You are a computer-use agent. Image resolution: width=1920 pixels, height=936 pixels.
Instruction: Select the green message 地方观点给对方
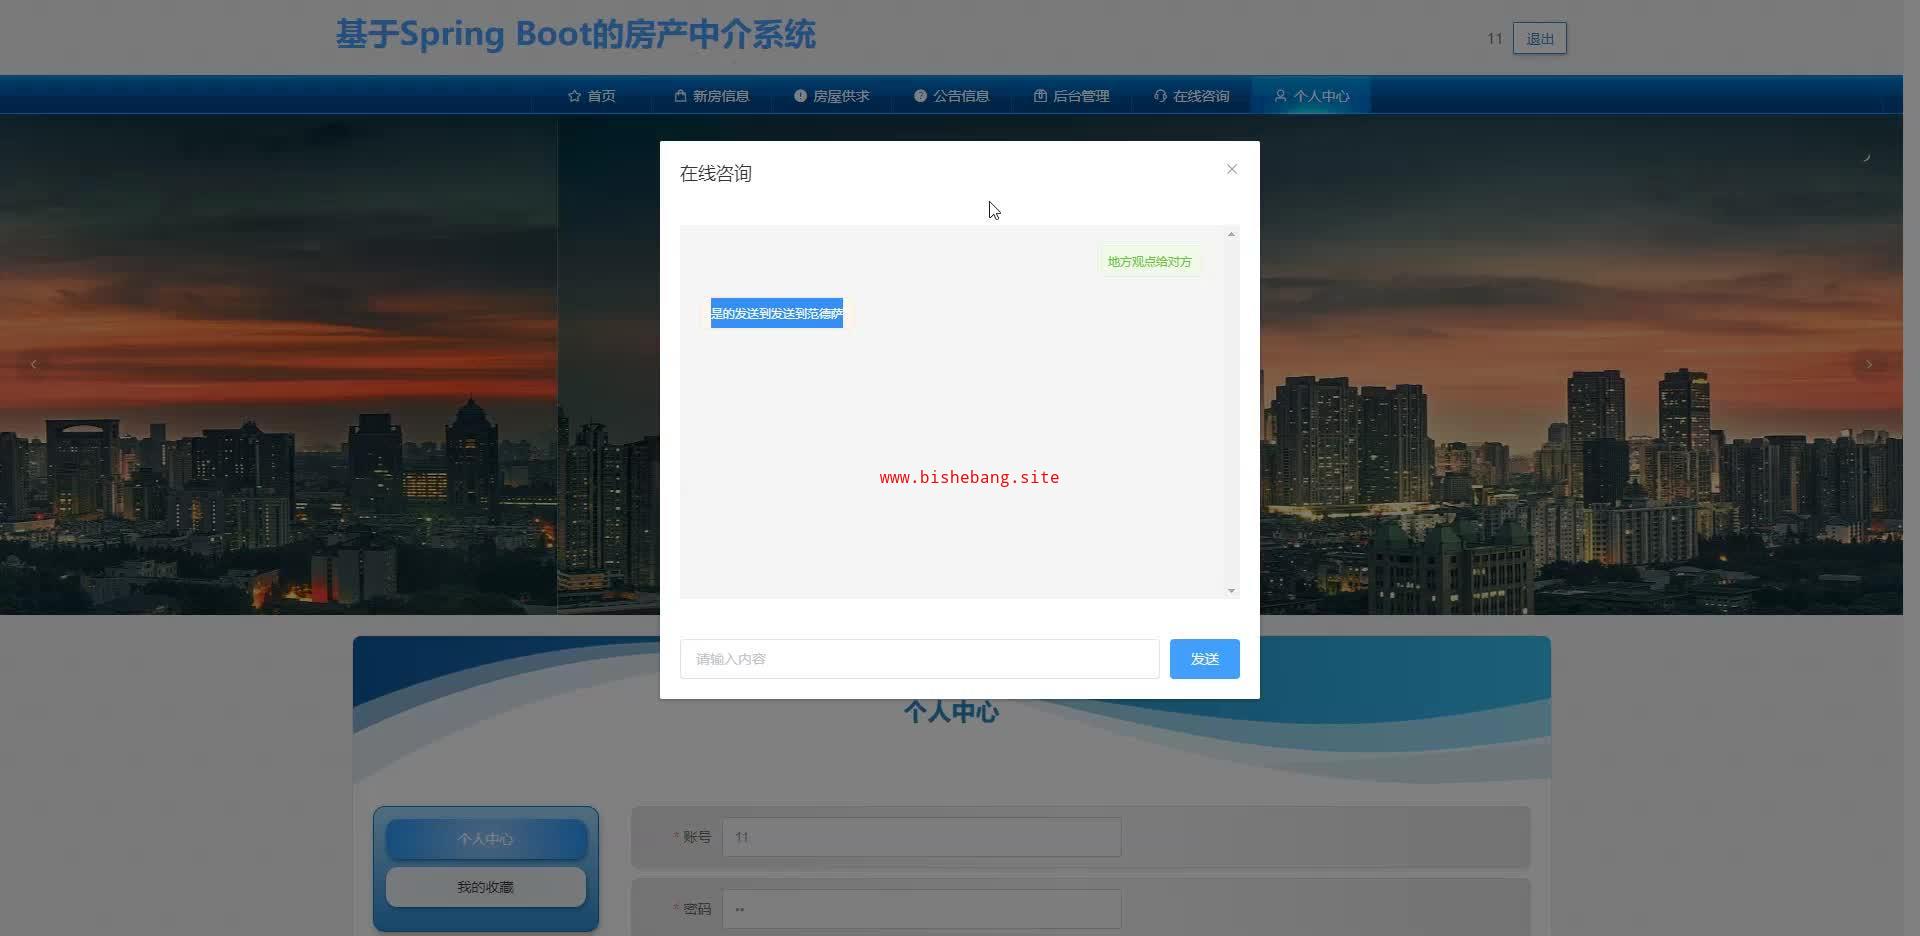pos(1149,262)
